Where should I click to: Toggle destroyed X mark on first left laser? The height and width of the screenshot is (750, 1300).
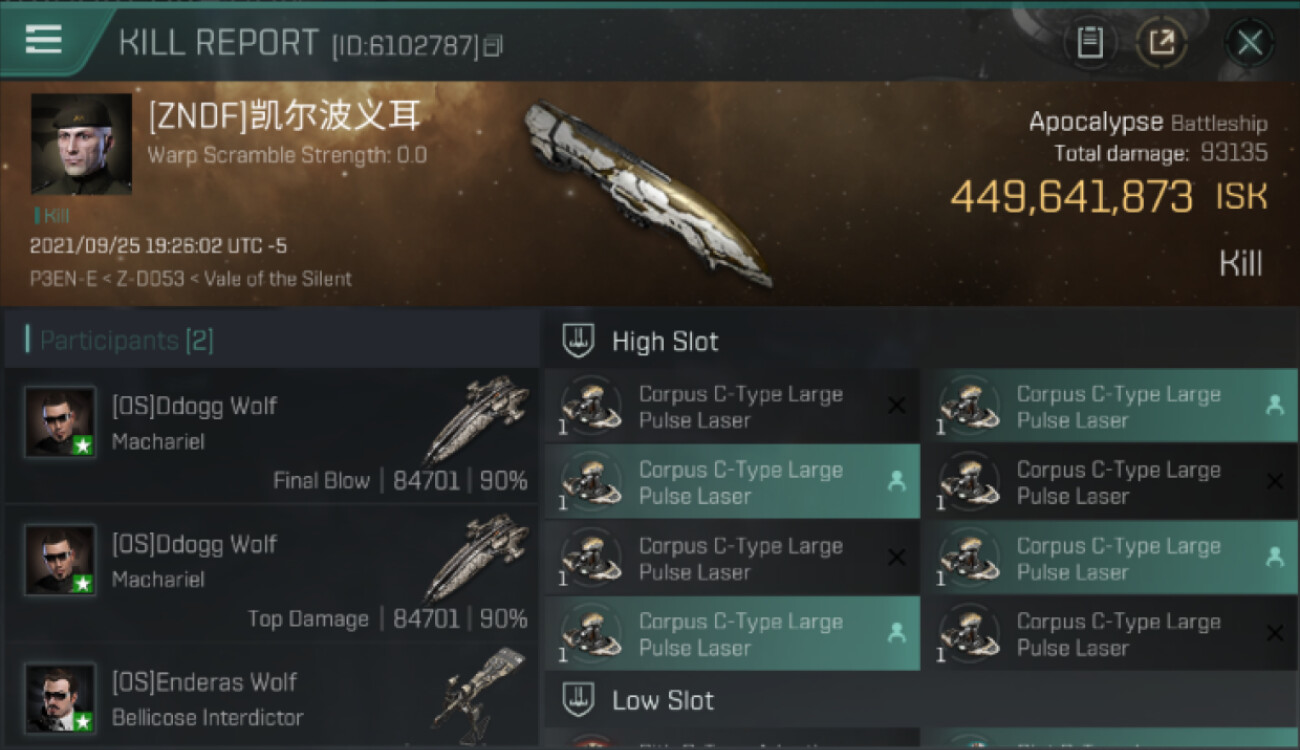tap(897, 405)
